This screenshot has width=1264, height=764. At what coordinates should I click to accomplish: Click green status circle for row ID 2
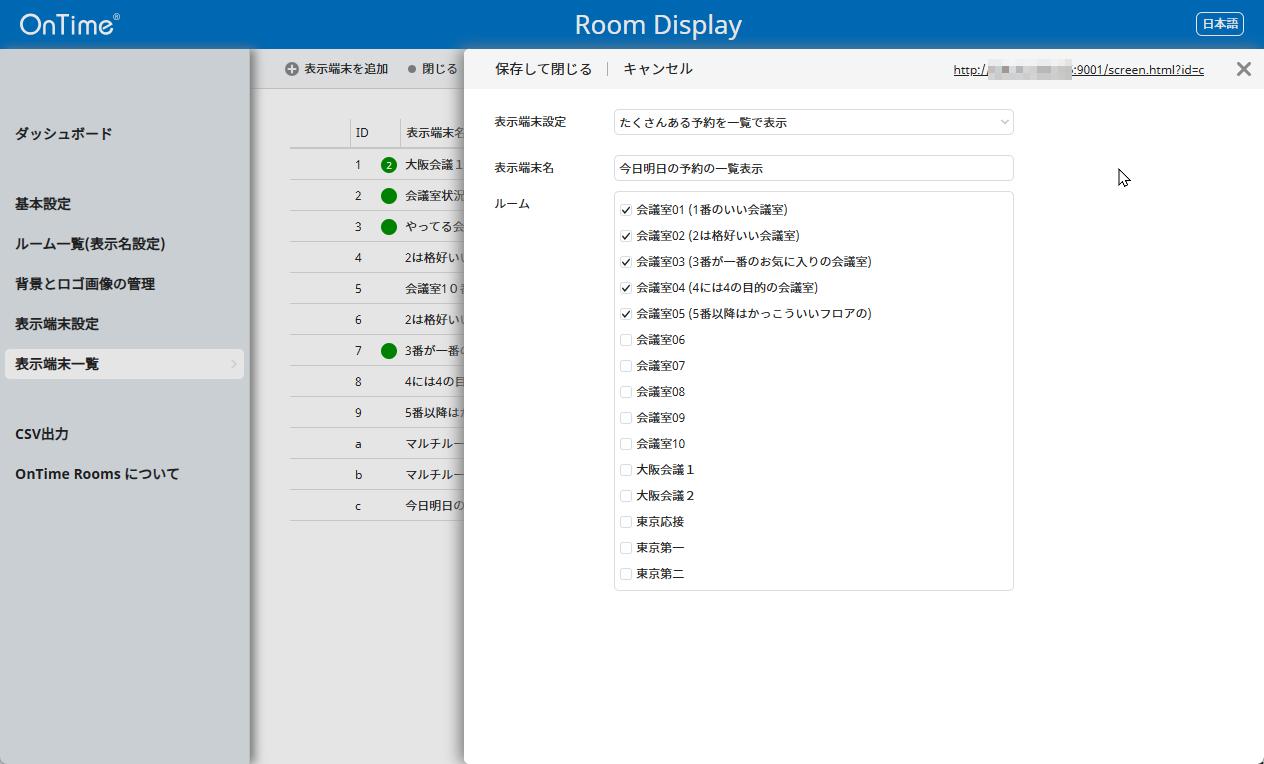[389, 196]
